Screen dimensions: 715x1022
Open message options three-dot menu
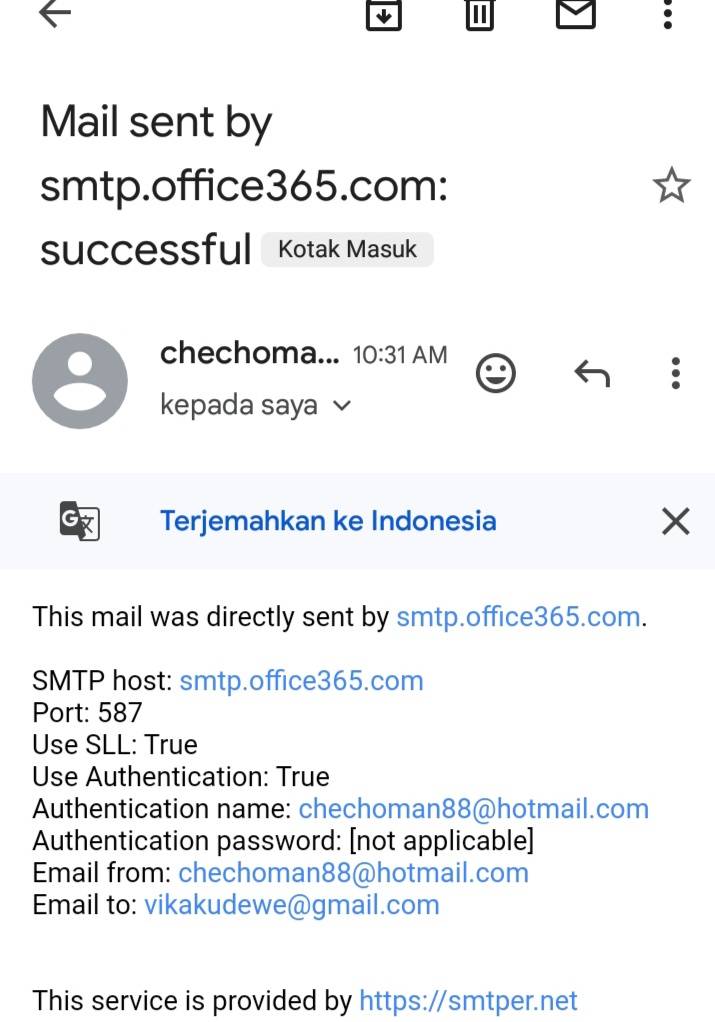pyautogui.click(x=676, y=373)
